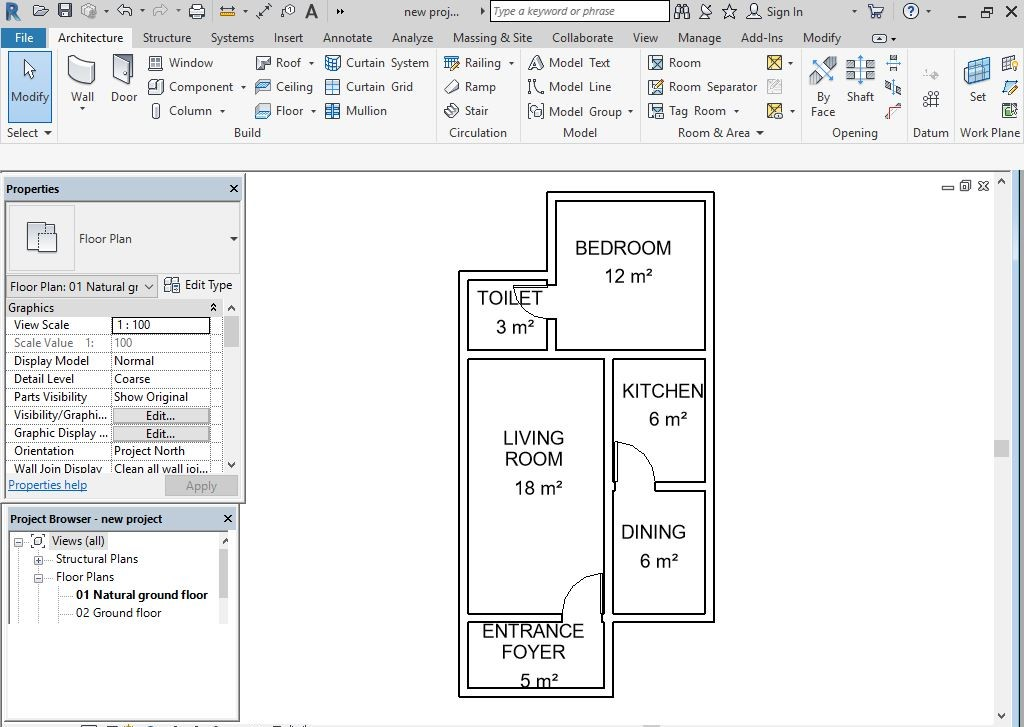Activate the Floor tool
1024x727 pixels.
pyautogui.click(x=279, y=111)
